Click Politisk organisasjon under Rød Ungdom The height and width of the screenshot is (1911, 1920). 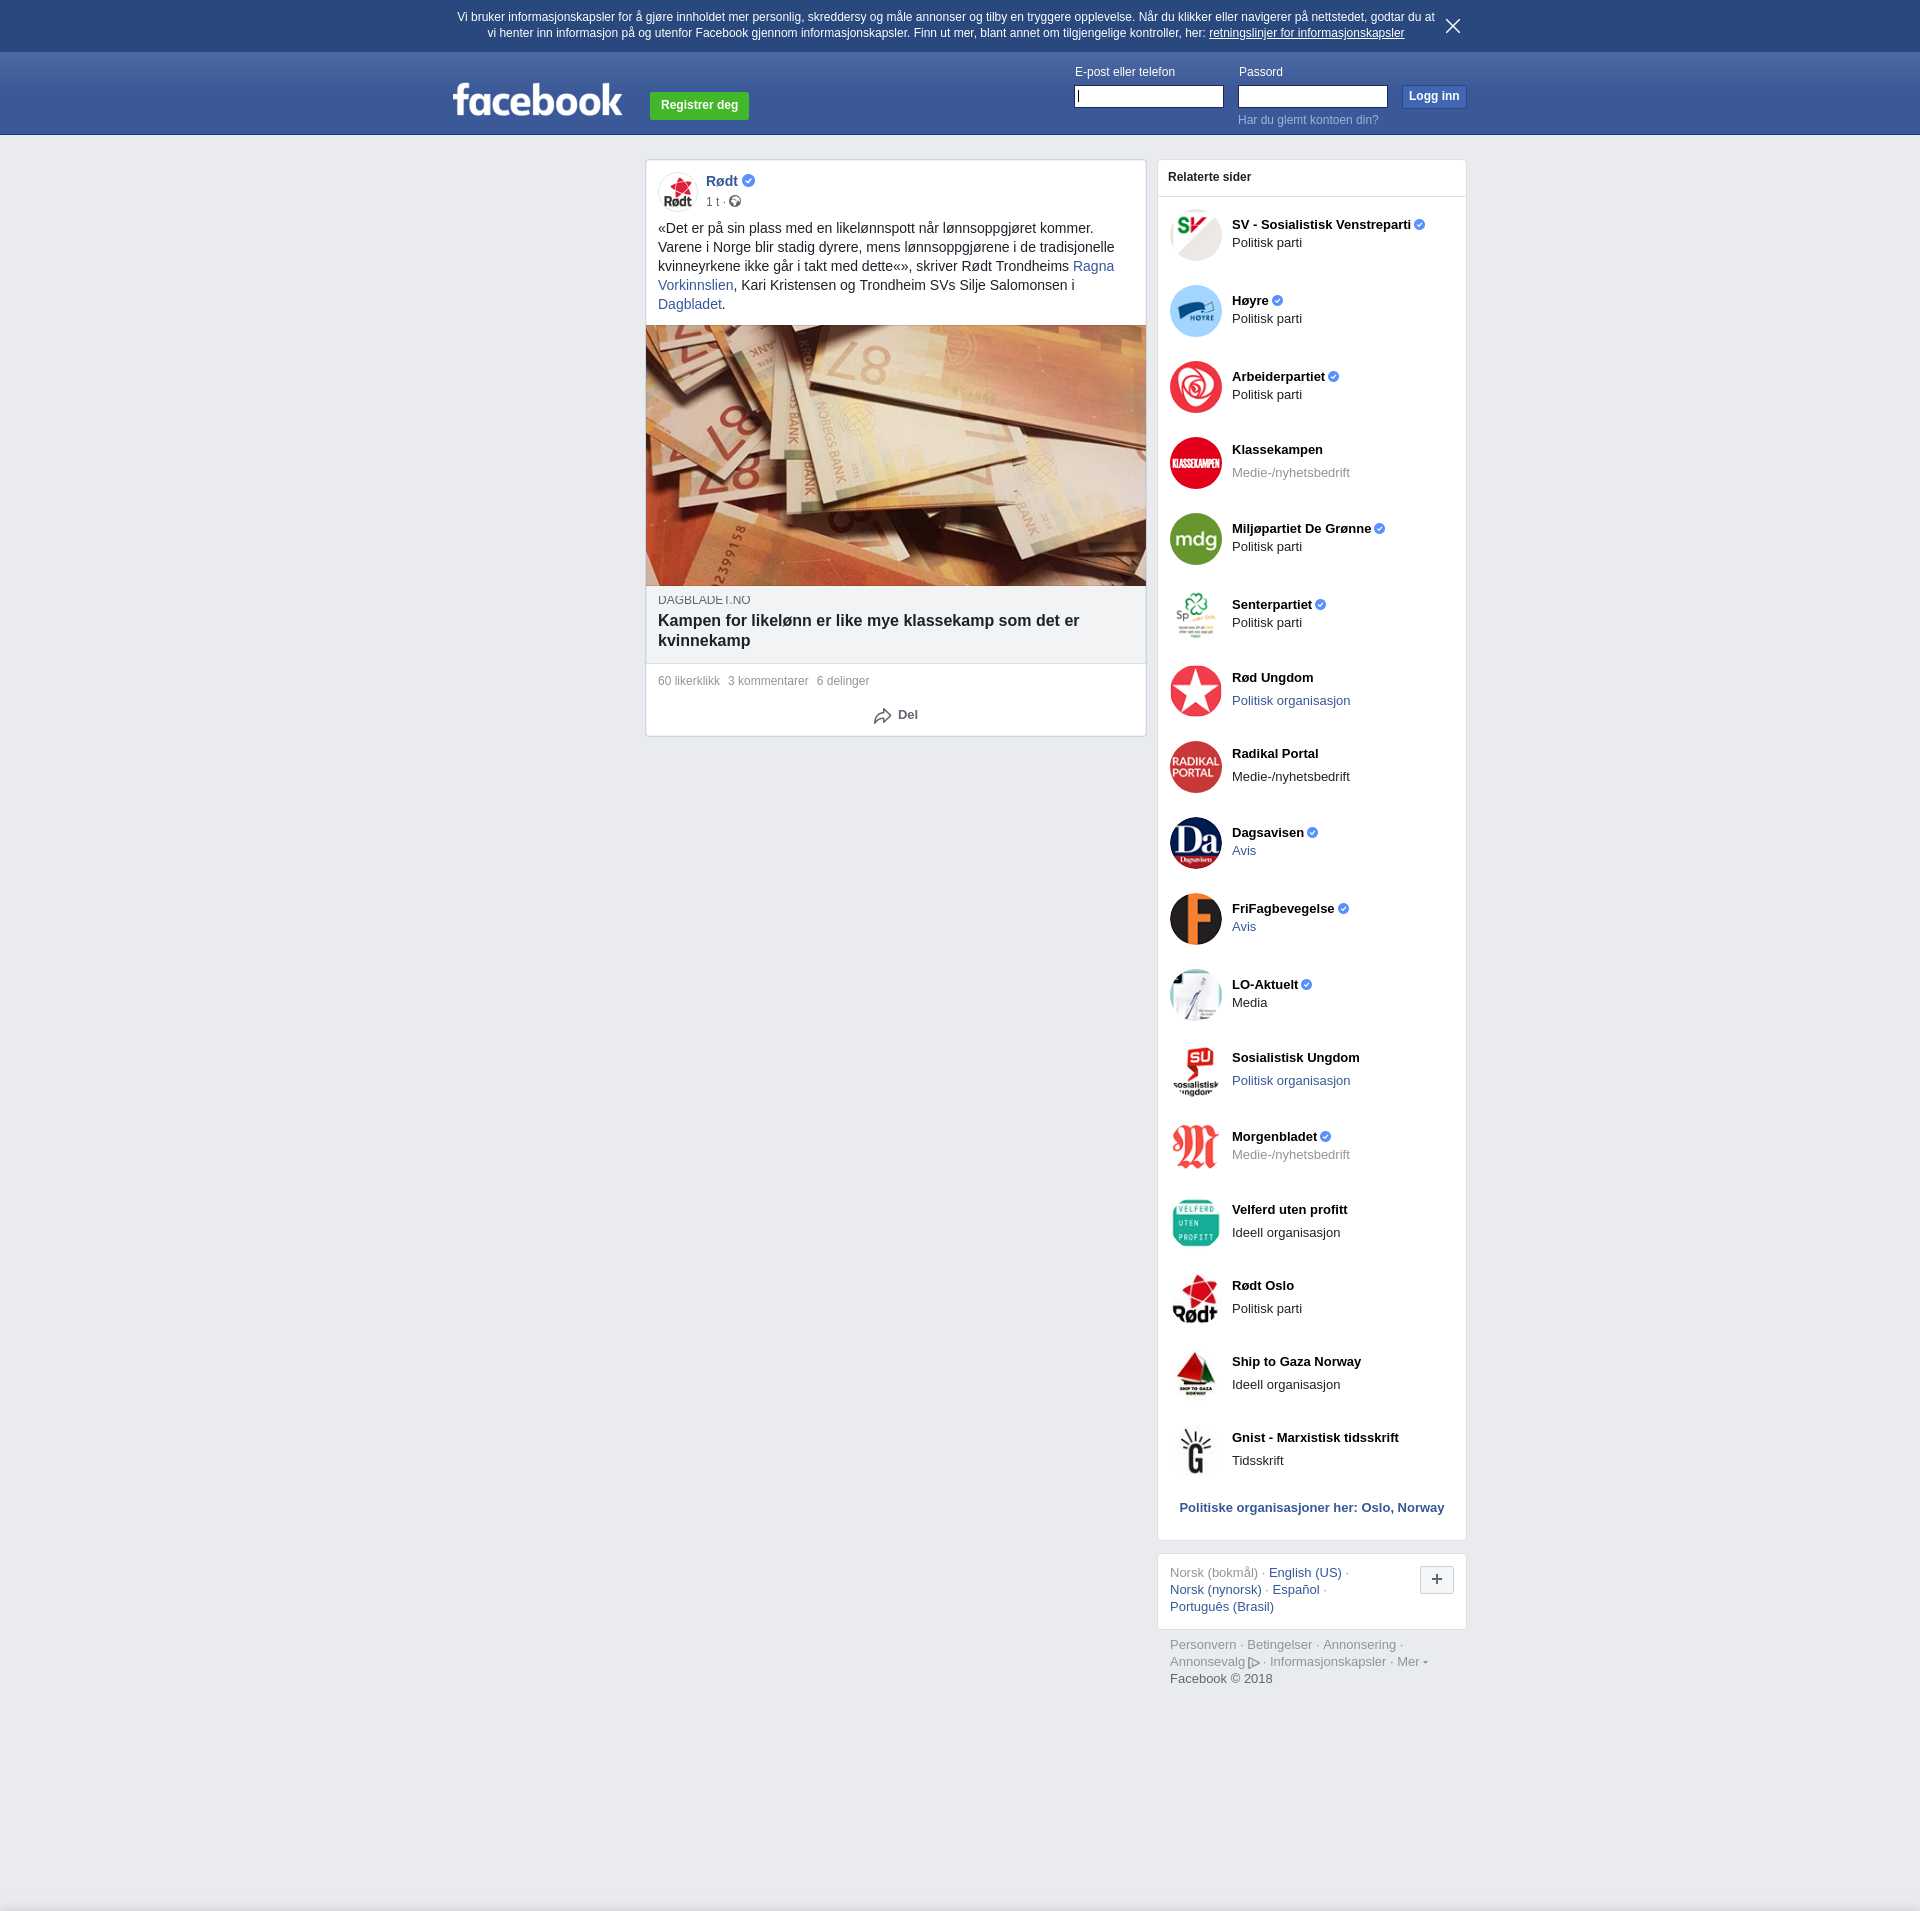point(1291,701)
